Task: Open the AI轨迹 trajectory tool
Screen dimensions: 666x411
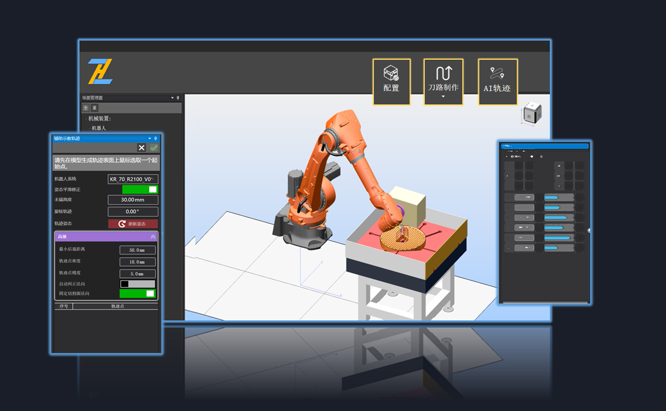Action: [x=497, y=75]
